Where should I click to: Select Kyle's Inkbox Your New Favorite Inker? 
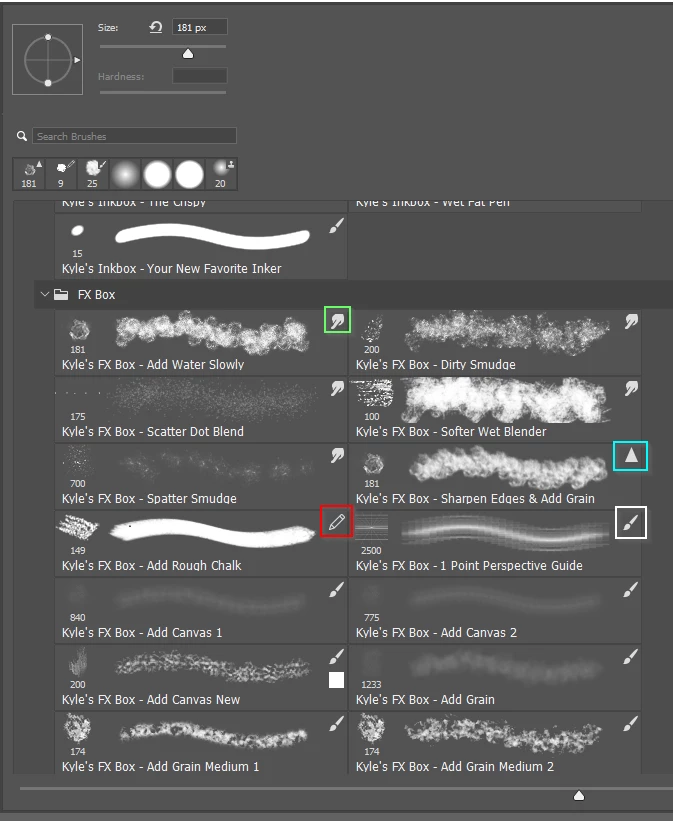point(201,246)
